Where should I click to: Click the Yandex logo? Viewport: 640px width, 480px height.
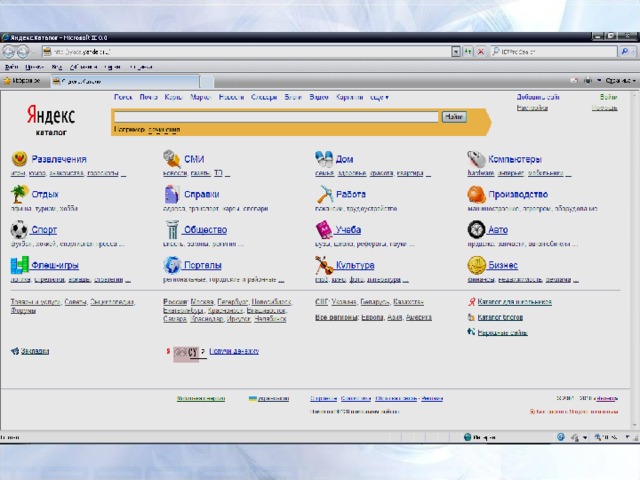[x=51, y=115]
